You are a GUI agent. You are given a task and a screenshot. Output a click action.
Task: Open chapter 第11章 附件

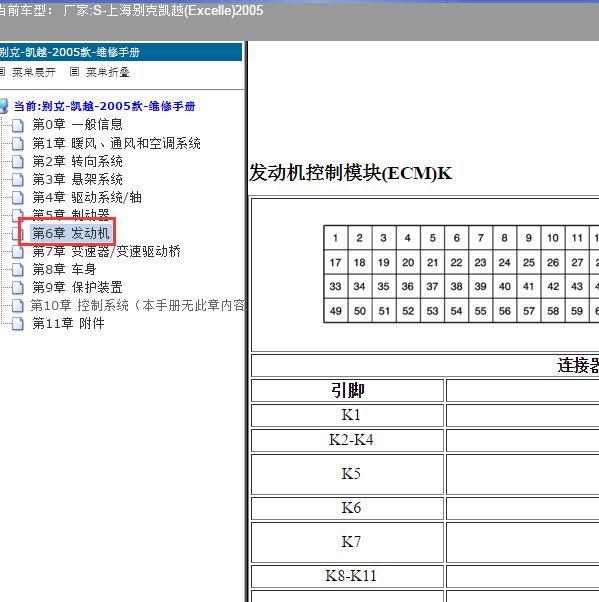[x=68, y=324]
